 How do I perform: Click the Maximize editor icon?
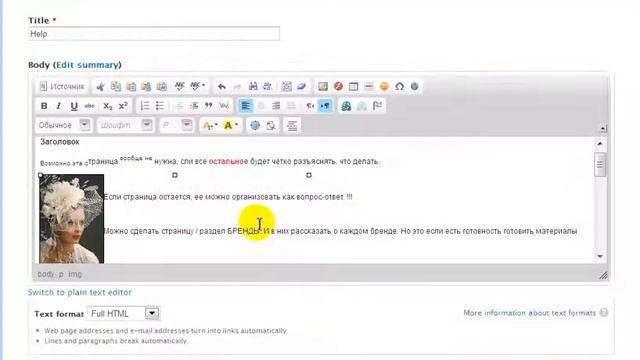coord(255,125)
